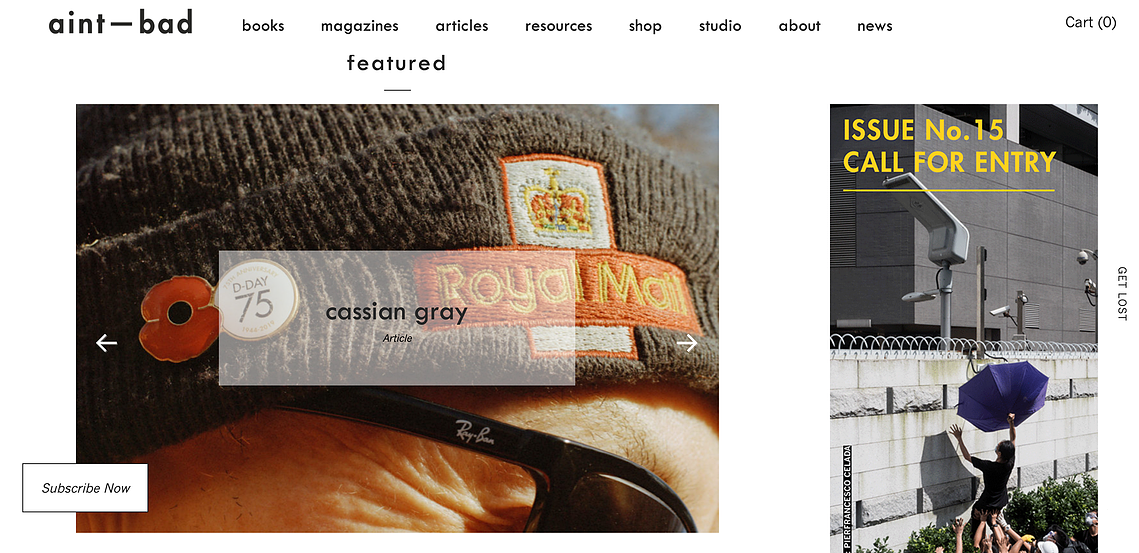Viewport: 1139px width, 553px height.
Task: Go to the news page
Action: [x=875, y=26]
